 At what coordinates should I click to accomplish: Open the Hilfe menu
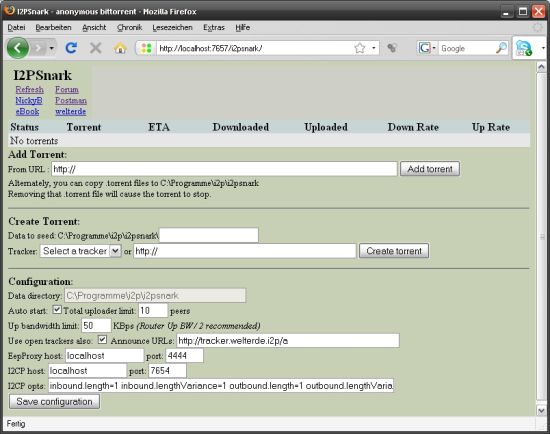(x=243, y=27)
